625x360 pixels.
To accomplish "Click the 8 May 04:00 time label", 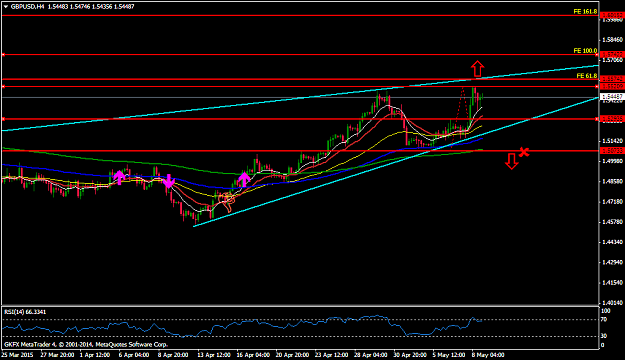I will [488, 355].
